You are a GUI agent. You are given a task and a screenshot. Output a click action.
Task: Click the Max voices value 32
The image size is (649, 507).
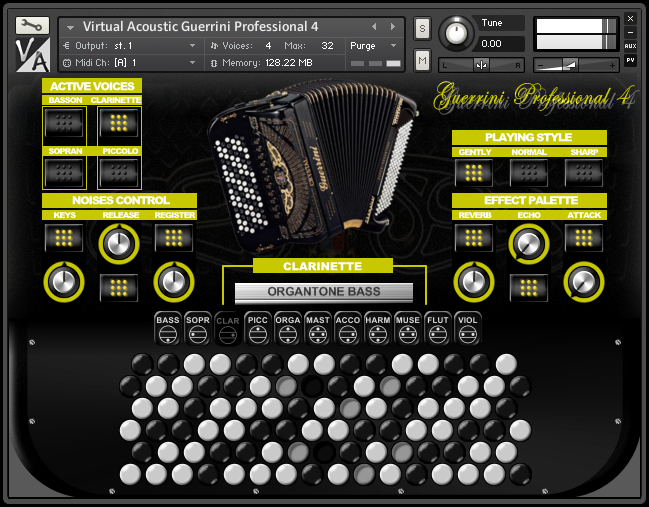327,46
